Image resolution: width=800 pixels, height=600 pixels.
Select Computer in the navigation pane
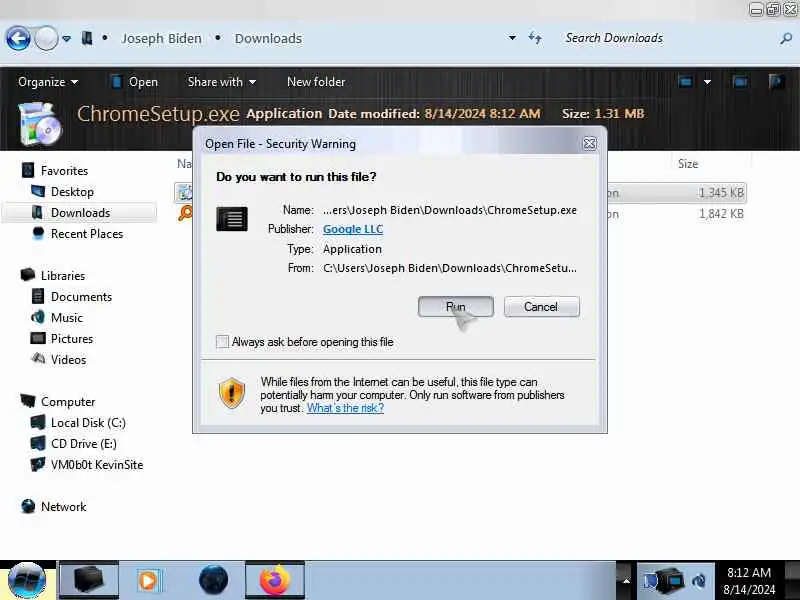pos(58,402)
